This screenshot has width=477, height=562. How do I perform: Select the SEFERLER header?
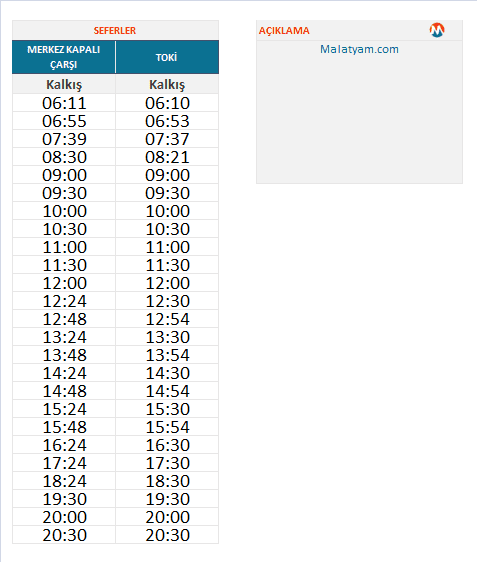(115, 30)
